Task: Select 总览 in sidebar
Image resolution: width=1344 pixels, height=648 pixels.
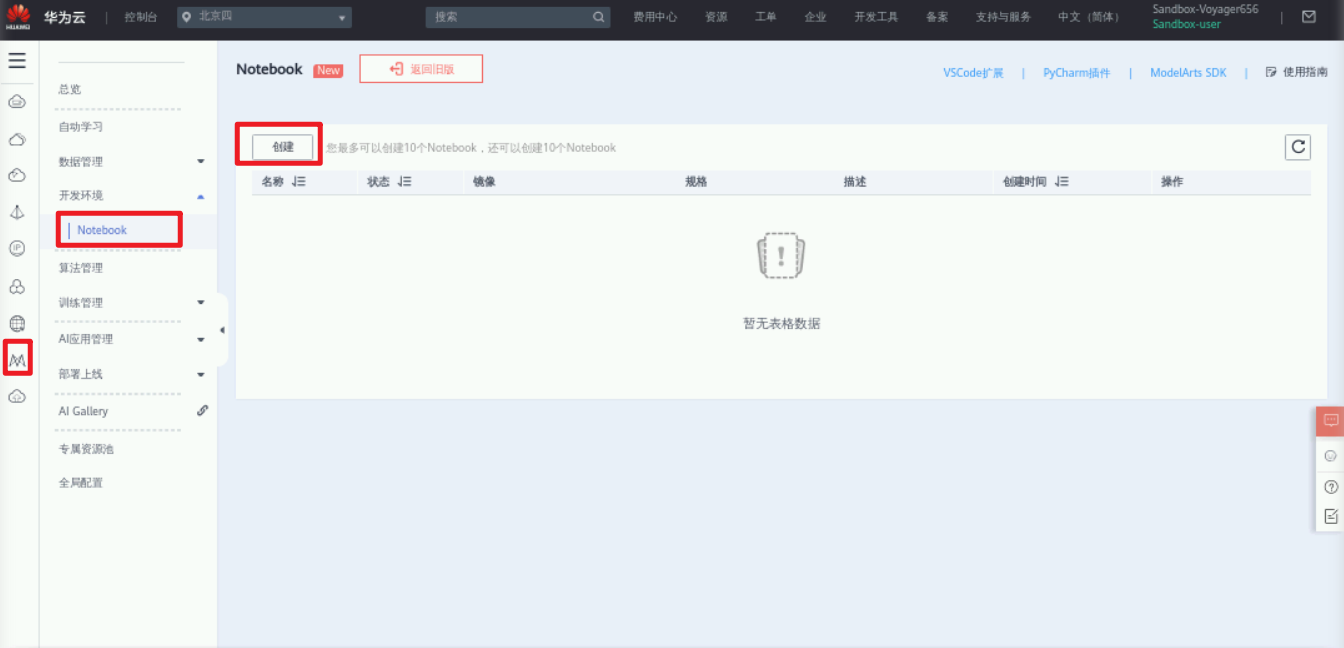Action: click(x=70, y=89)
